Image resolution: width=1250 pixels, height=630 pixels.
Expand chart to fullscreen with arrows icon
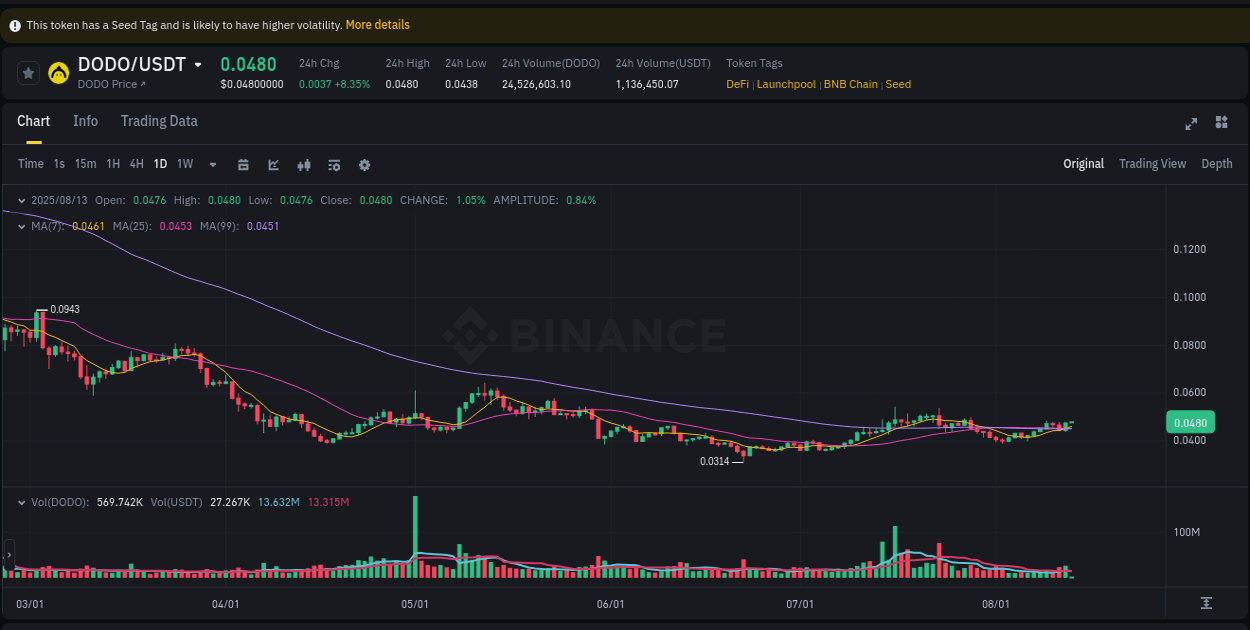[1191, 123]
